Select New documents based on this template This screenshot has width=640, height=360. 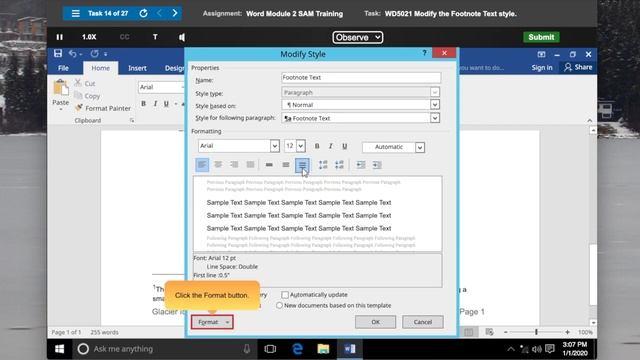[x=279, y=305]
